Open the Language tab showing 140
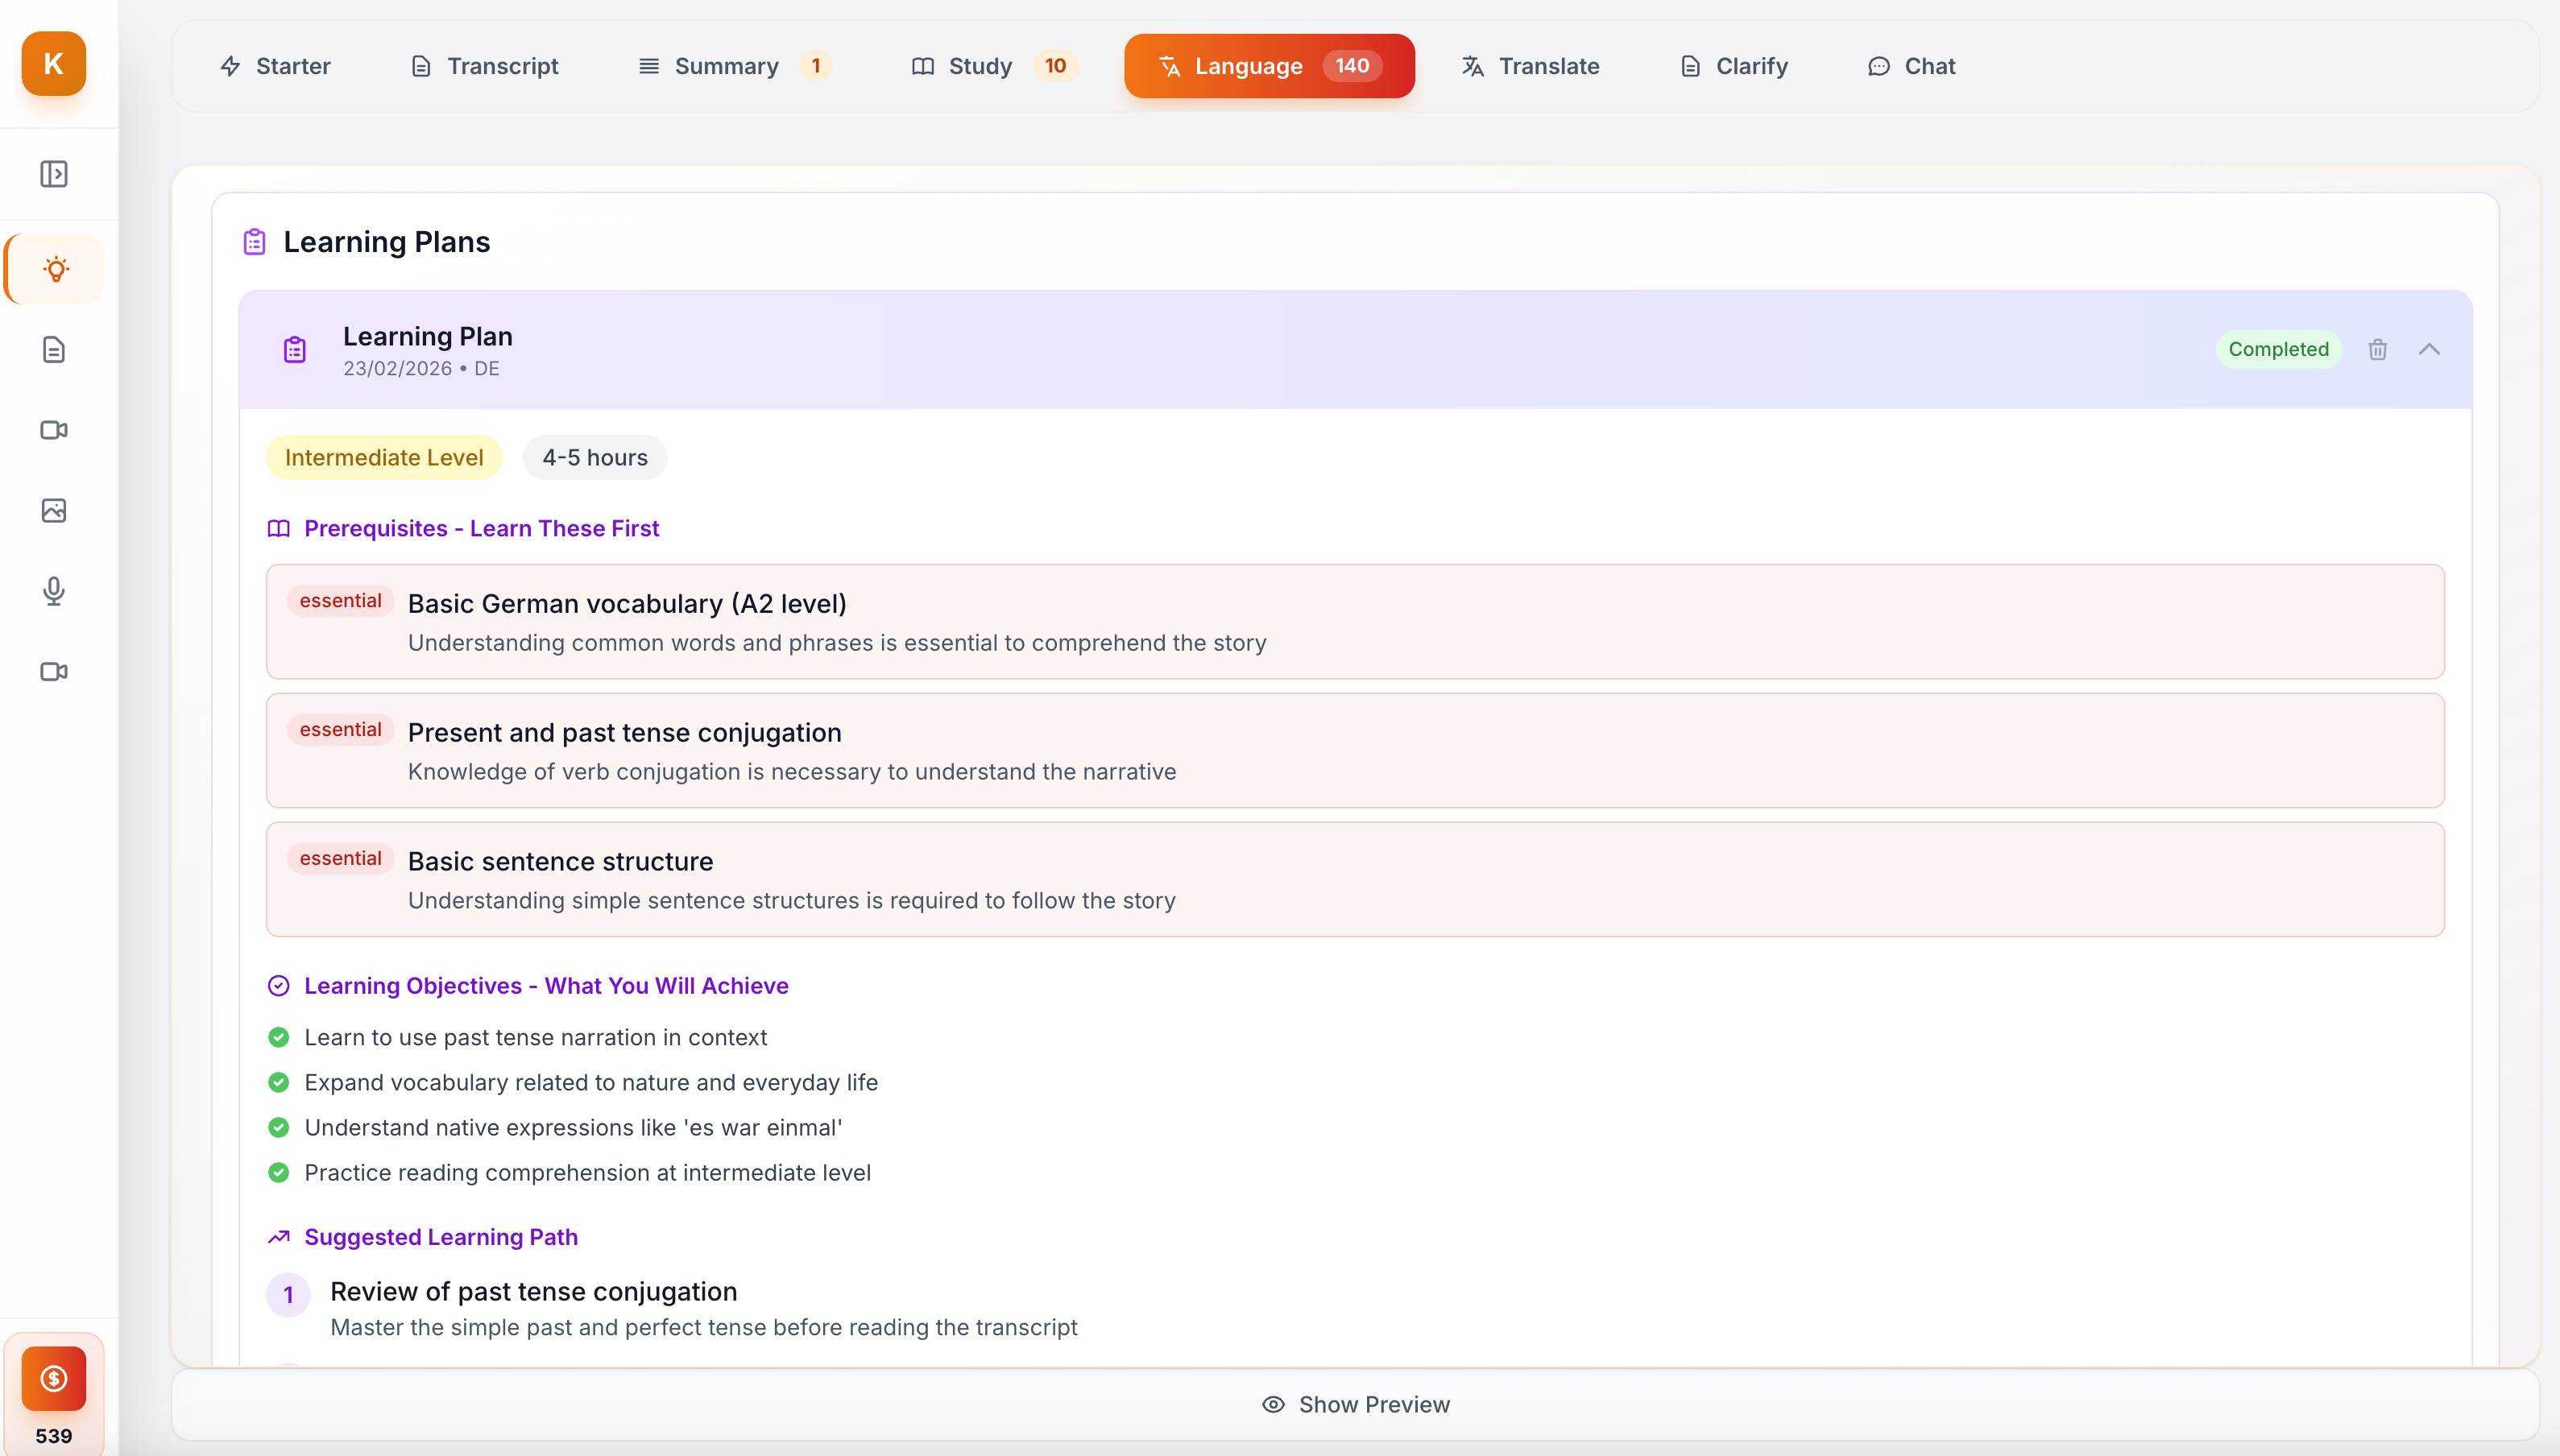The width and height of the screenshot is (2560, 1456). pyautogui.click(x=1268, y=66)
